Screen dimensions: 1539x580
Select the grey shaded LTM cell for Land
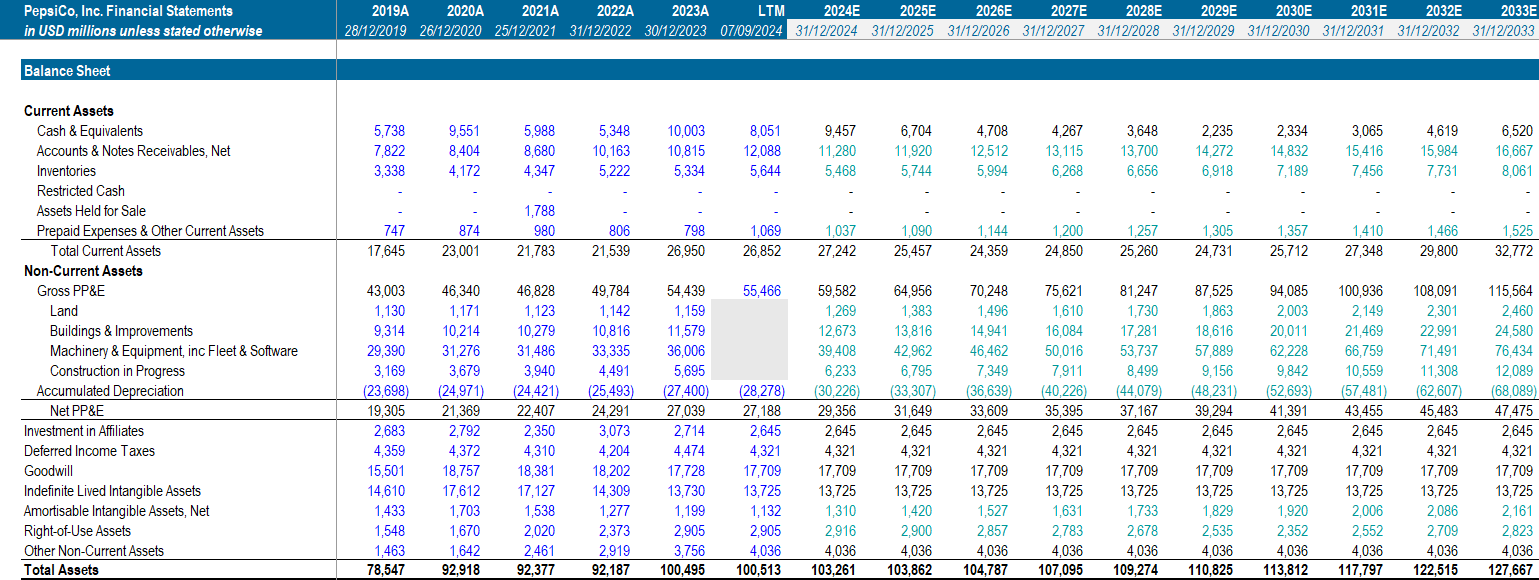pyautogui.click(x=752, y=311)
